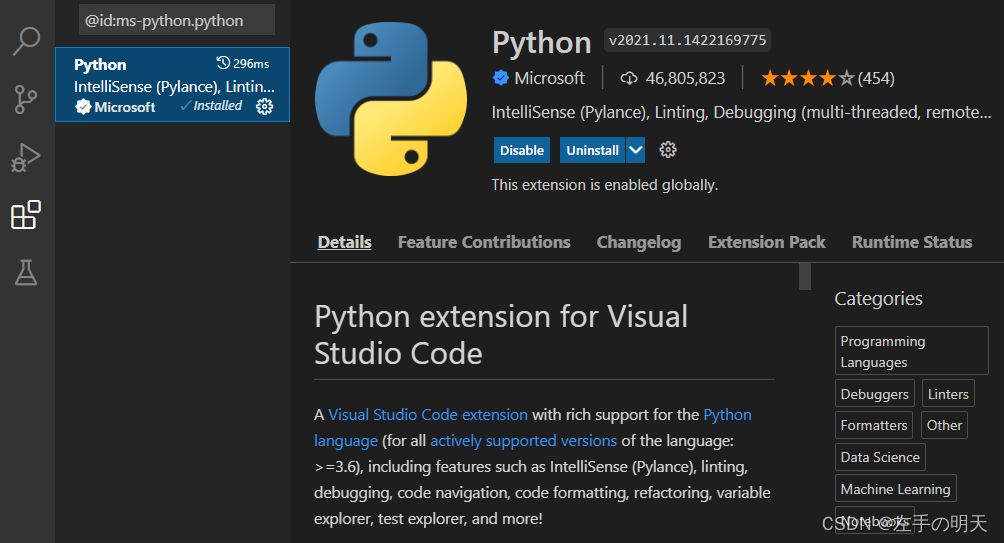Open the Testing flask icon
1004x543 pixels.
click(x=26, y=273)
